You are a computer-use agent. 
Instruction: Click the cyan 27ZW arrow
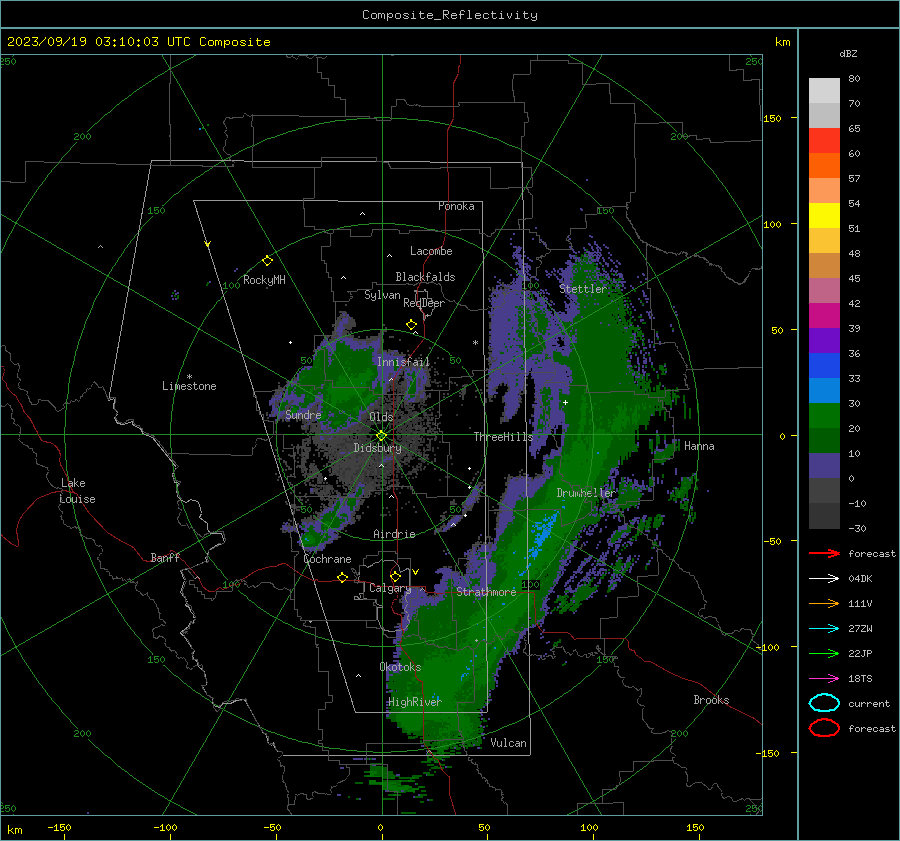tap(824, 629)
